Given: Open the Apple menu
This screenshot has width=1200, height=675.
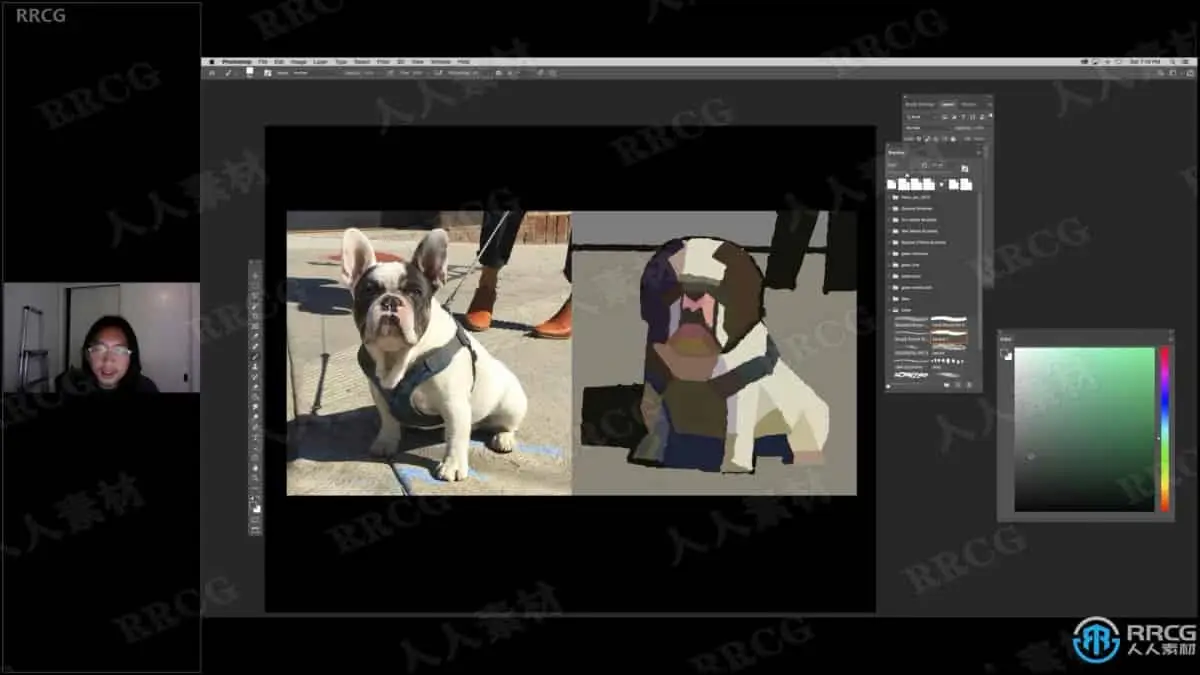Looking at the screenshot, I should click(x=211, y=62).
